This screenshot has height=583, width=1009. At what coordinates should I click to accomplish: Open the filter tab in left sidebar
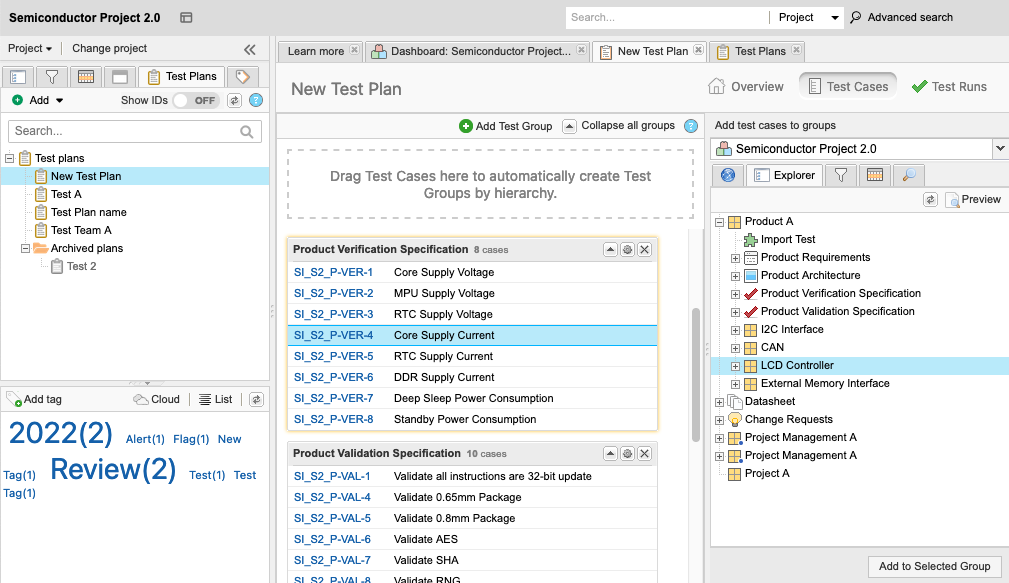click(52, 77)
